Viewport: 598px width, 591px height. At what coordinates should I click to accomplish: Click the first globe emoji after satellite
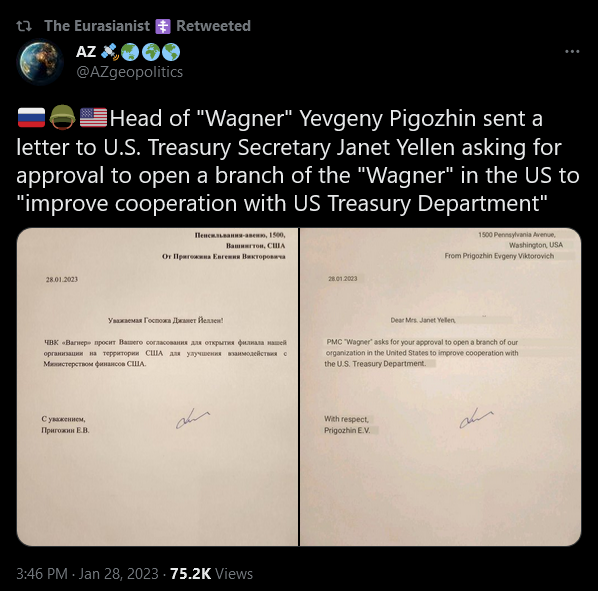(130, 52)
